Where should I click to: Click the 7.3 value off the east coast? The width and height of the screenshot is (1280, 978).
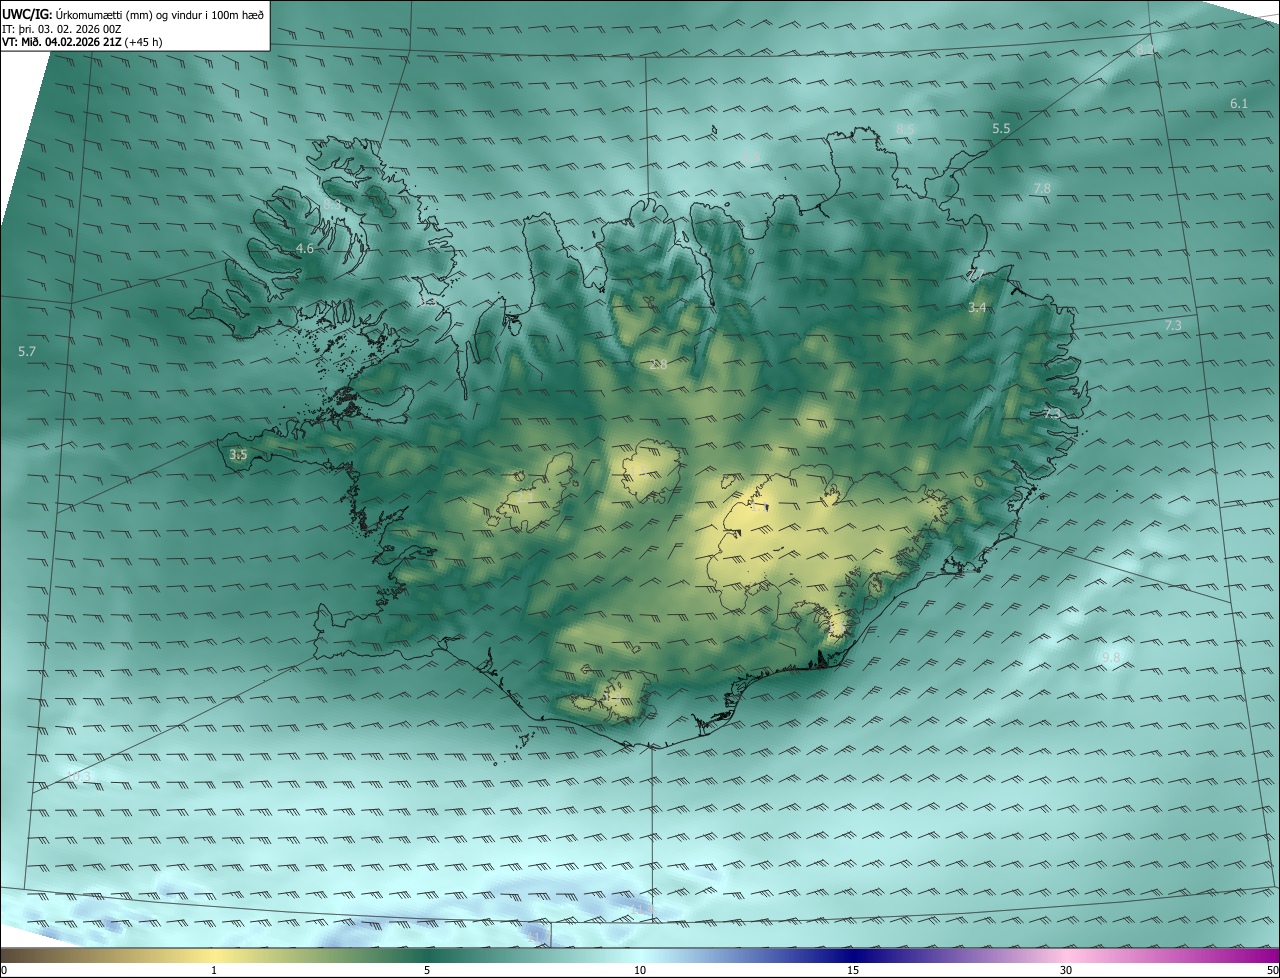coord(1173,326)
